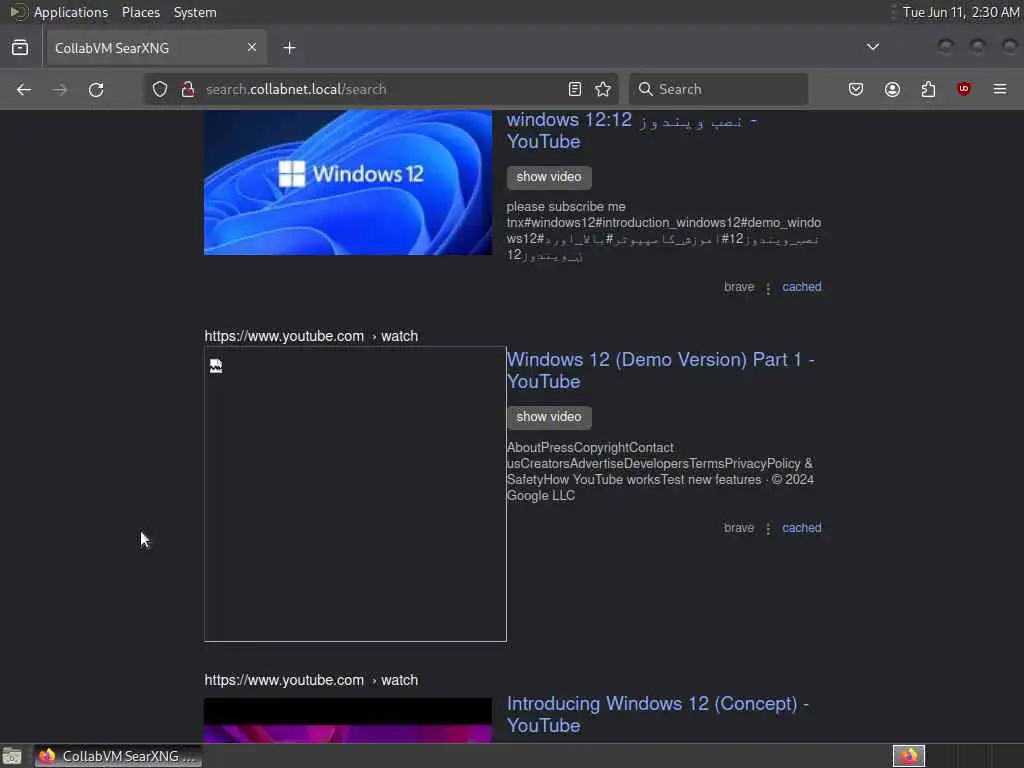Open the System menu
The width and height of the screenshot is (1024, 768).
pyautogui.click(x=195, y=12)
